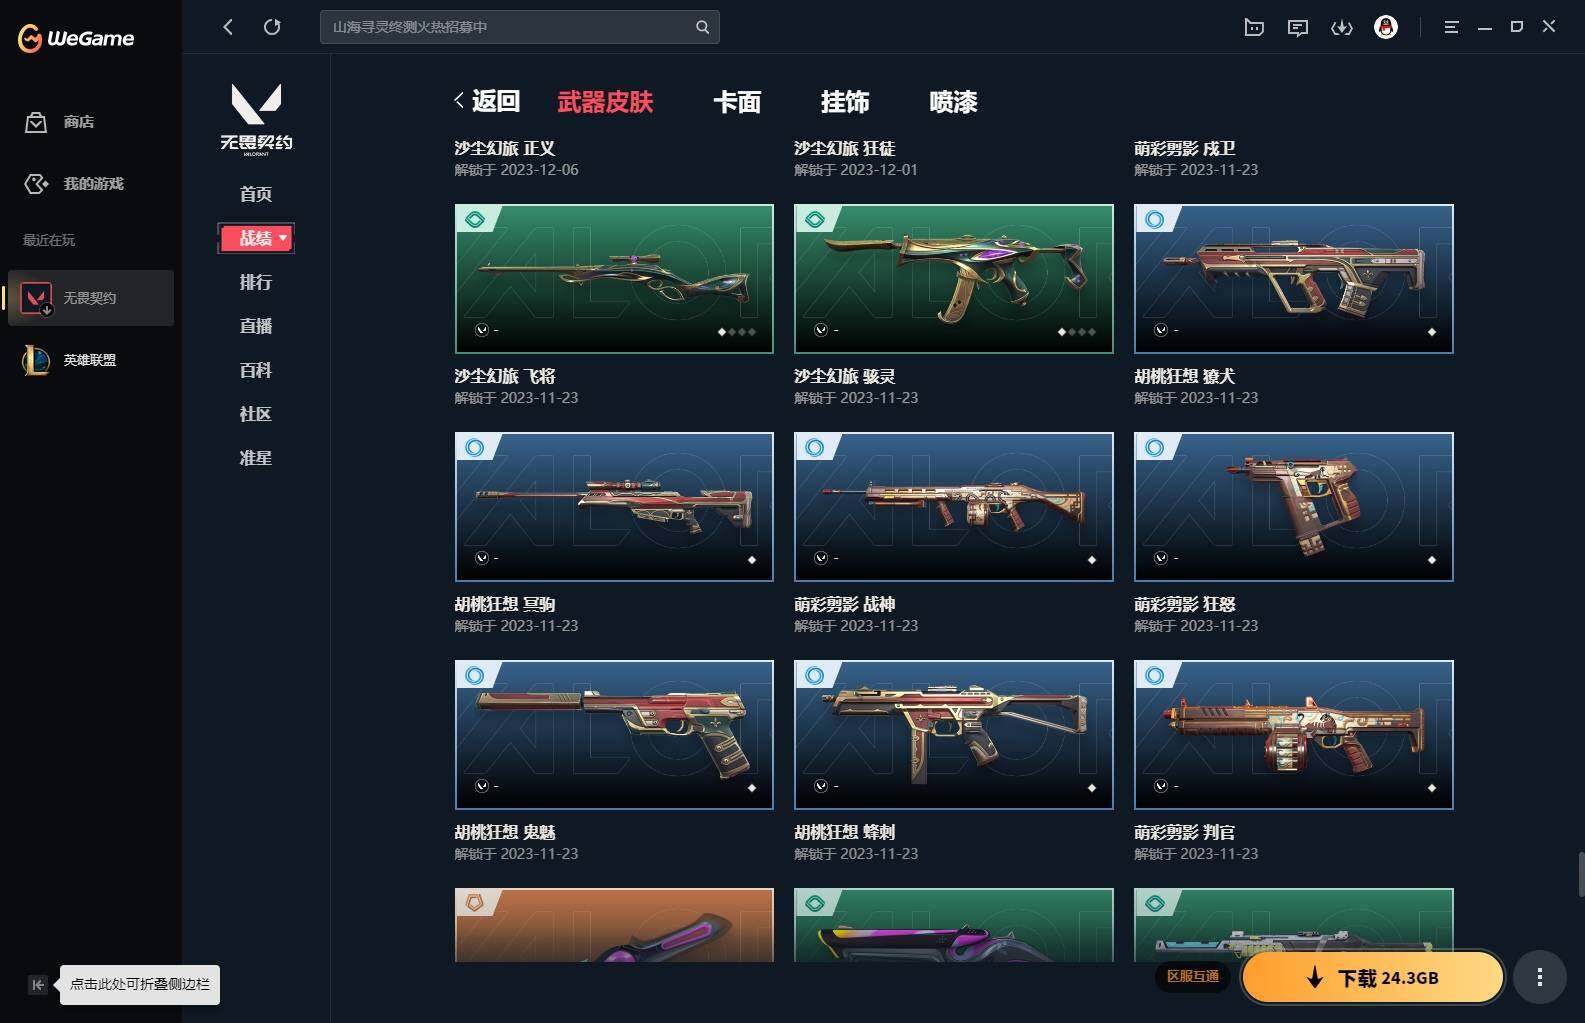Select the 无畏契约 game icon in sidebar
1585x1023 pixels.
37,298
